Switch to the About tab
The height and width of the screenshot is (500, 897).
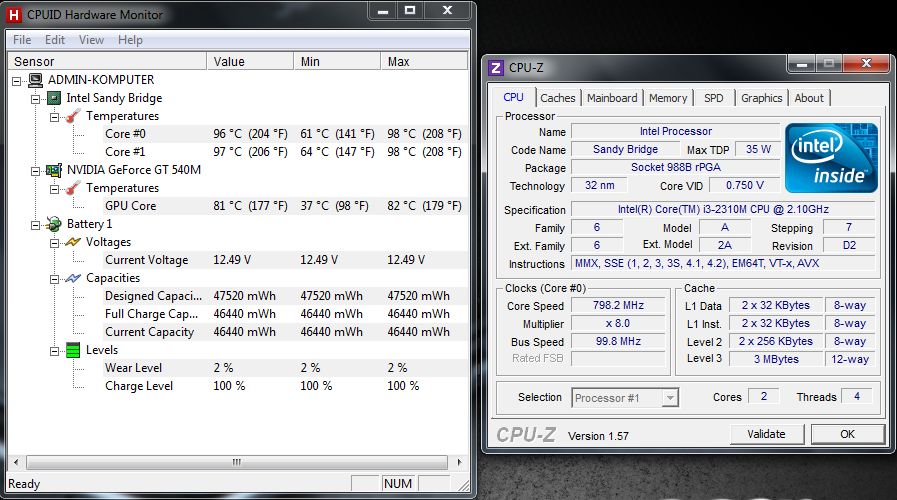coord(809,98)
